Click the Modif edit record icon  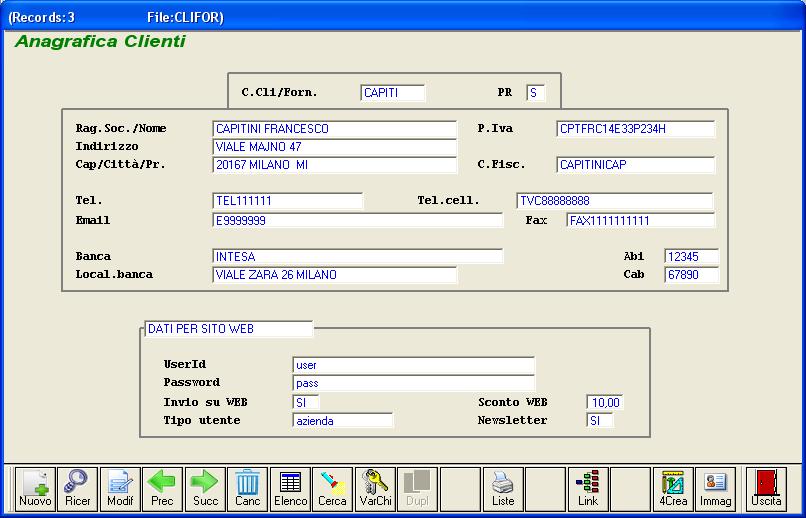tap(120, 488)
